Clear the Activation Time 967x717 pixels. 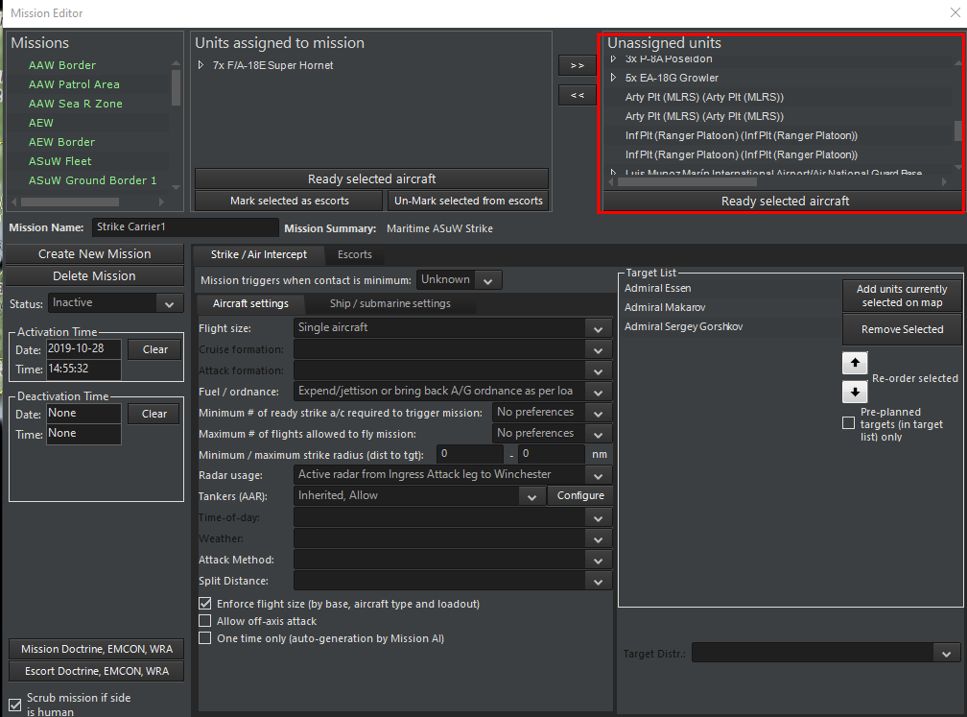click(155, 350)
